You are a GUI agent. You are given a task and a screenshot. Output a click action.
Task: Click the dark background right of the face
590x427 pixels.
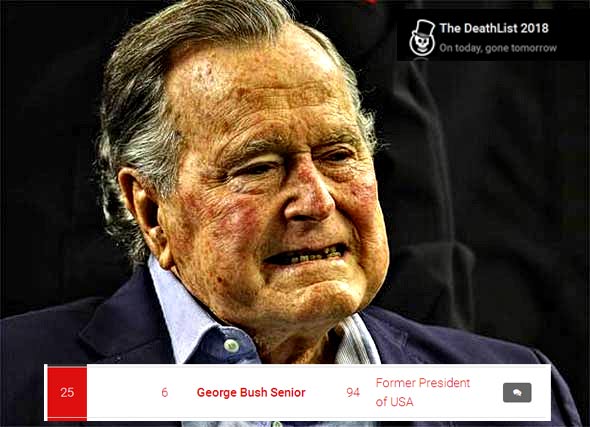(489, 188)
